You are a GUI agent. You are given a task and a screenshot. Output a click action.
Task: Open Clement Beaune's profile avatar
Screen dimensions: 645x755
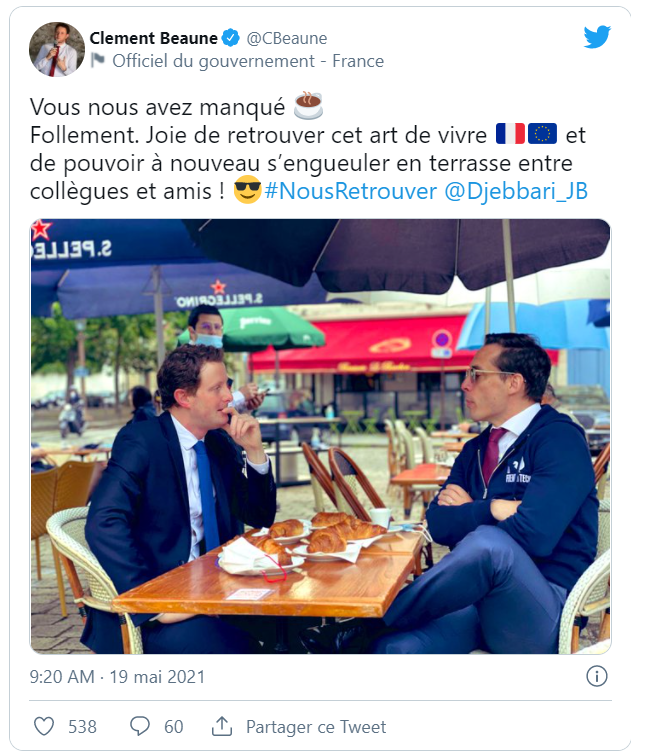click(57, 49)
